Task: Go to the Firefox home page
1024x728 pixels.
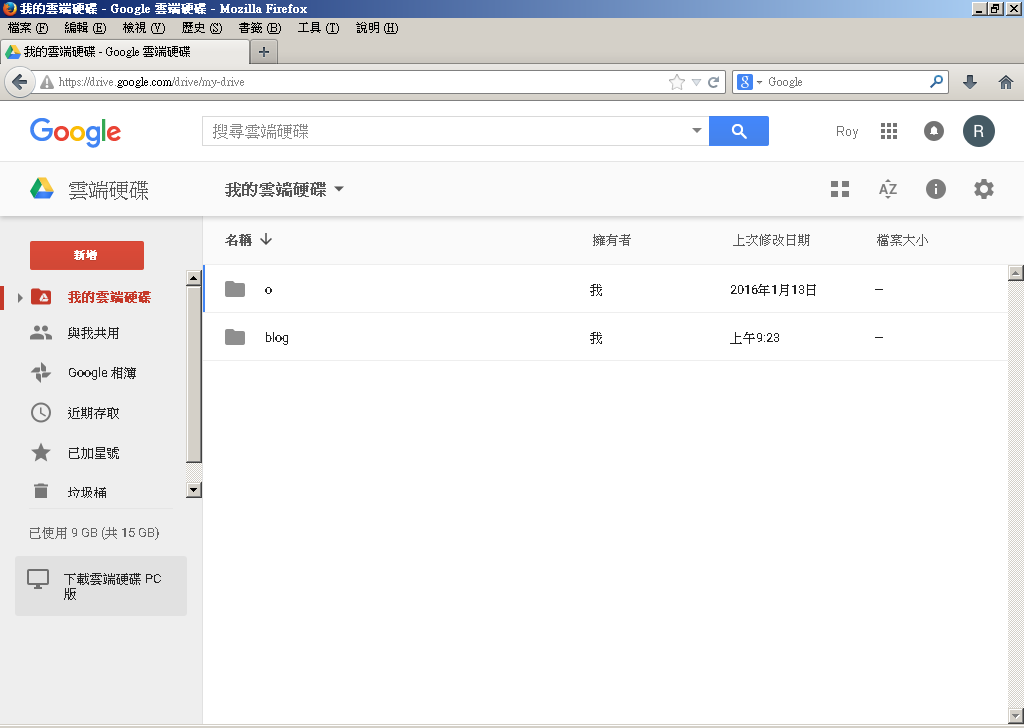Action: tap(1006, 82)
